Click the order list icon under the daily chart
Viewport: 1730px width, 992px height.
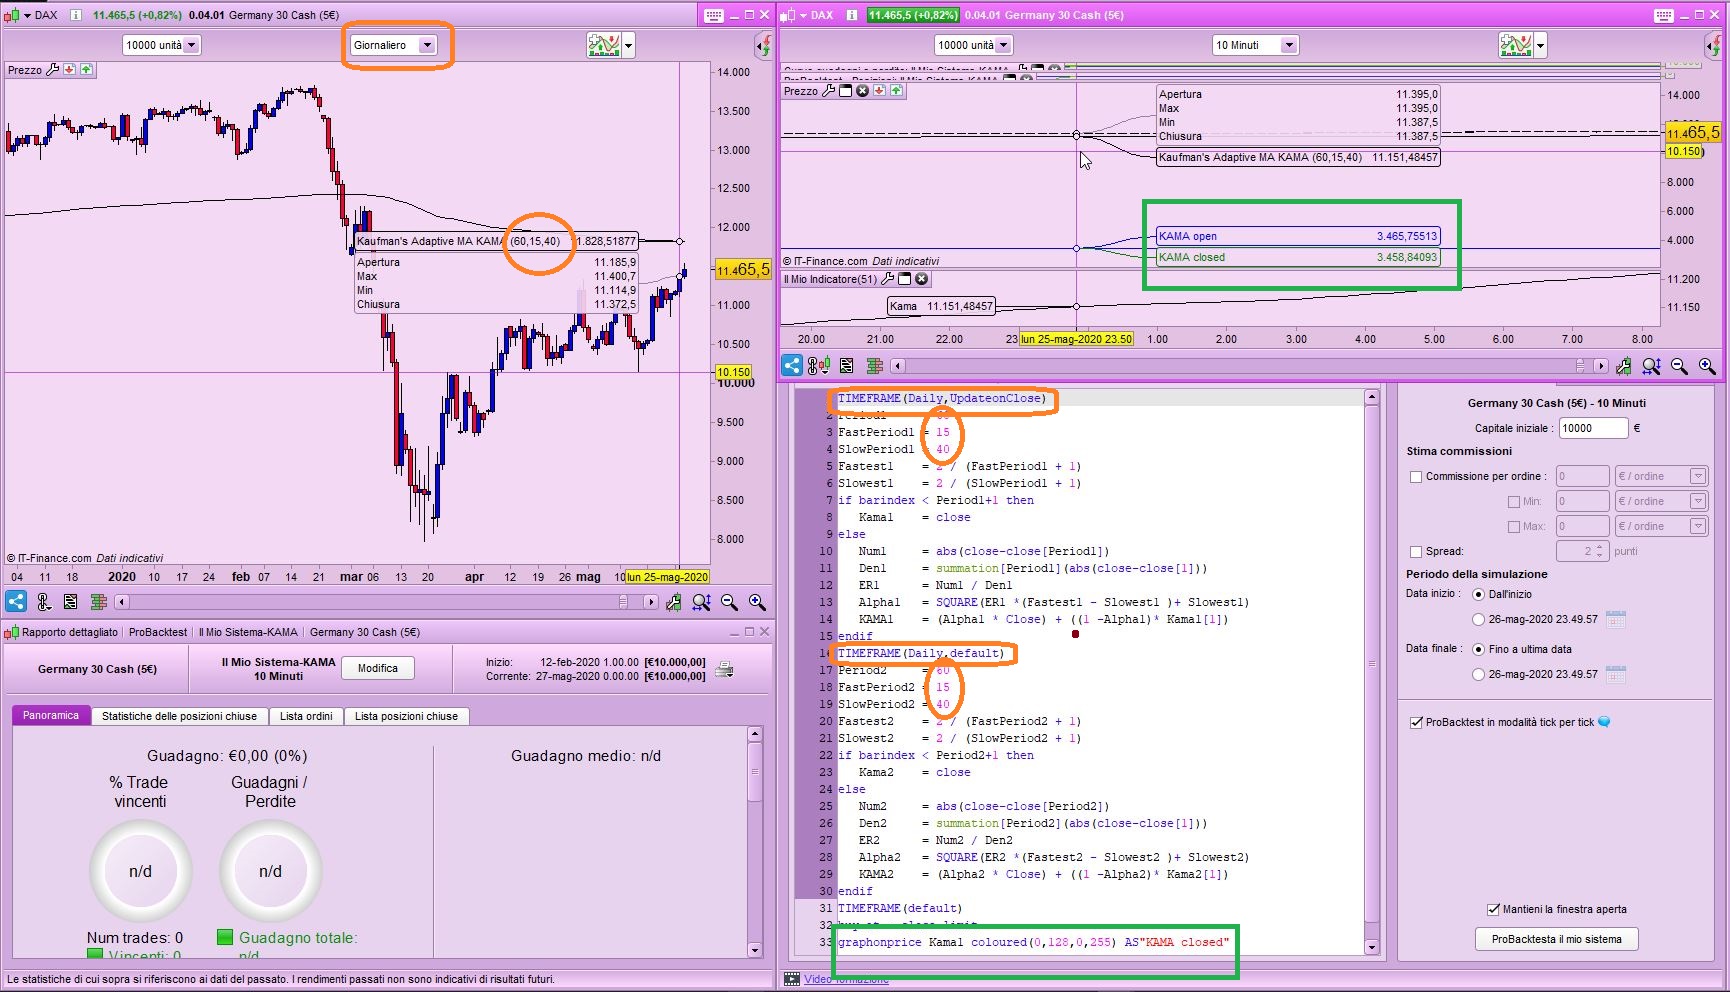tap(70, 602)
